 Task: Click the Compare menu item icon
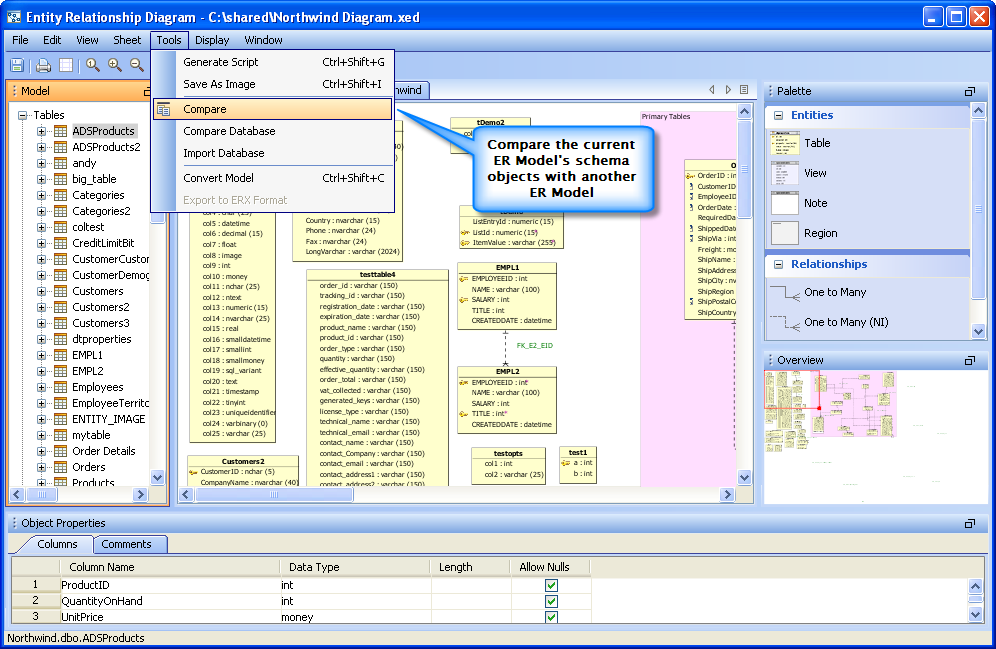tap(164, 109)
